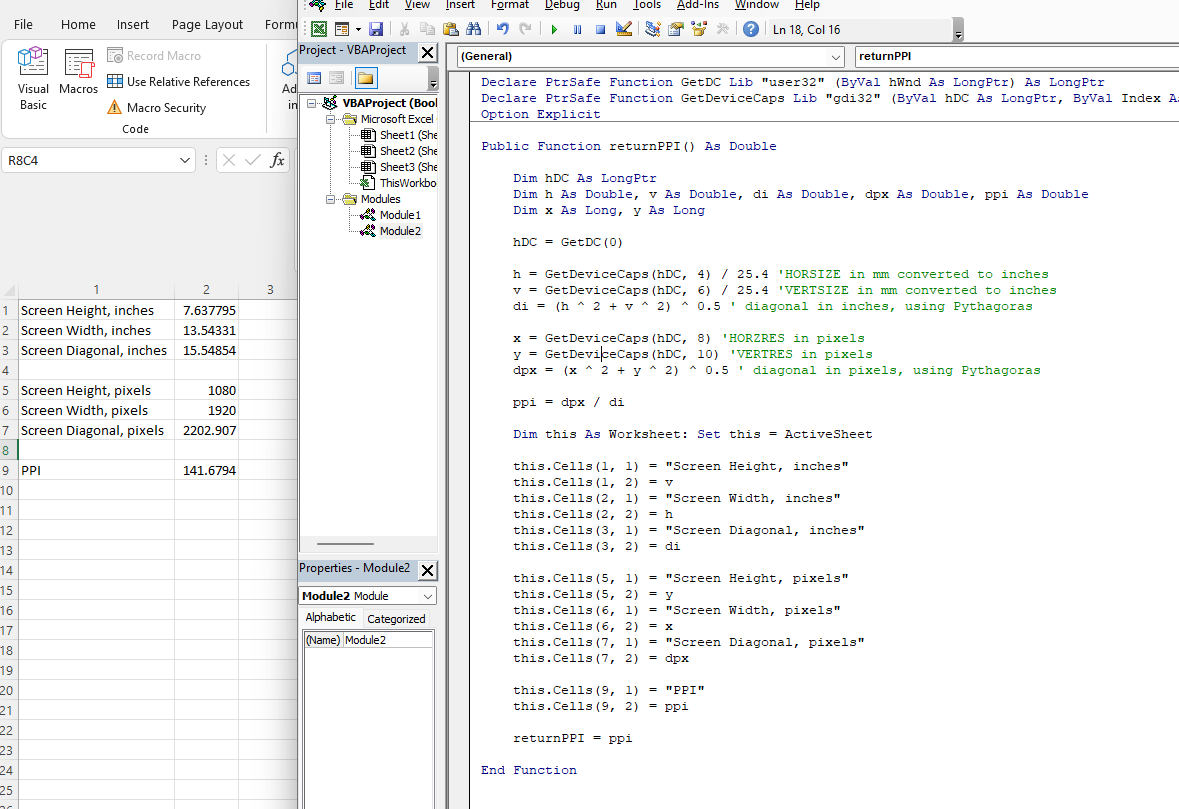Collapse the Modules folder node
Screen dimensions: 1179x809
[x=330, y=199]
